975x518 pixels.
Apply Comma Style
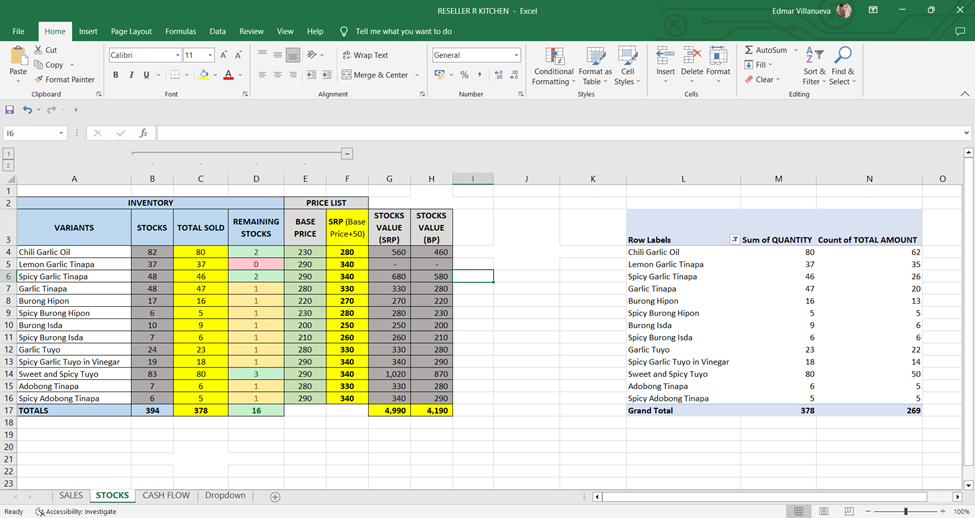coord(480,75)
